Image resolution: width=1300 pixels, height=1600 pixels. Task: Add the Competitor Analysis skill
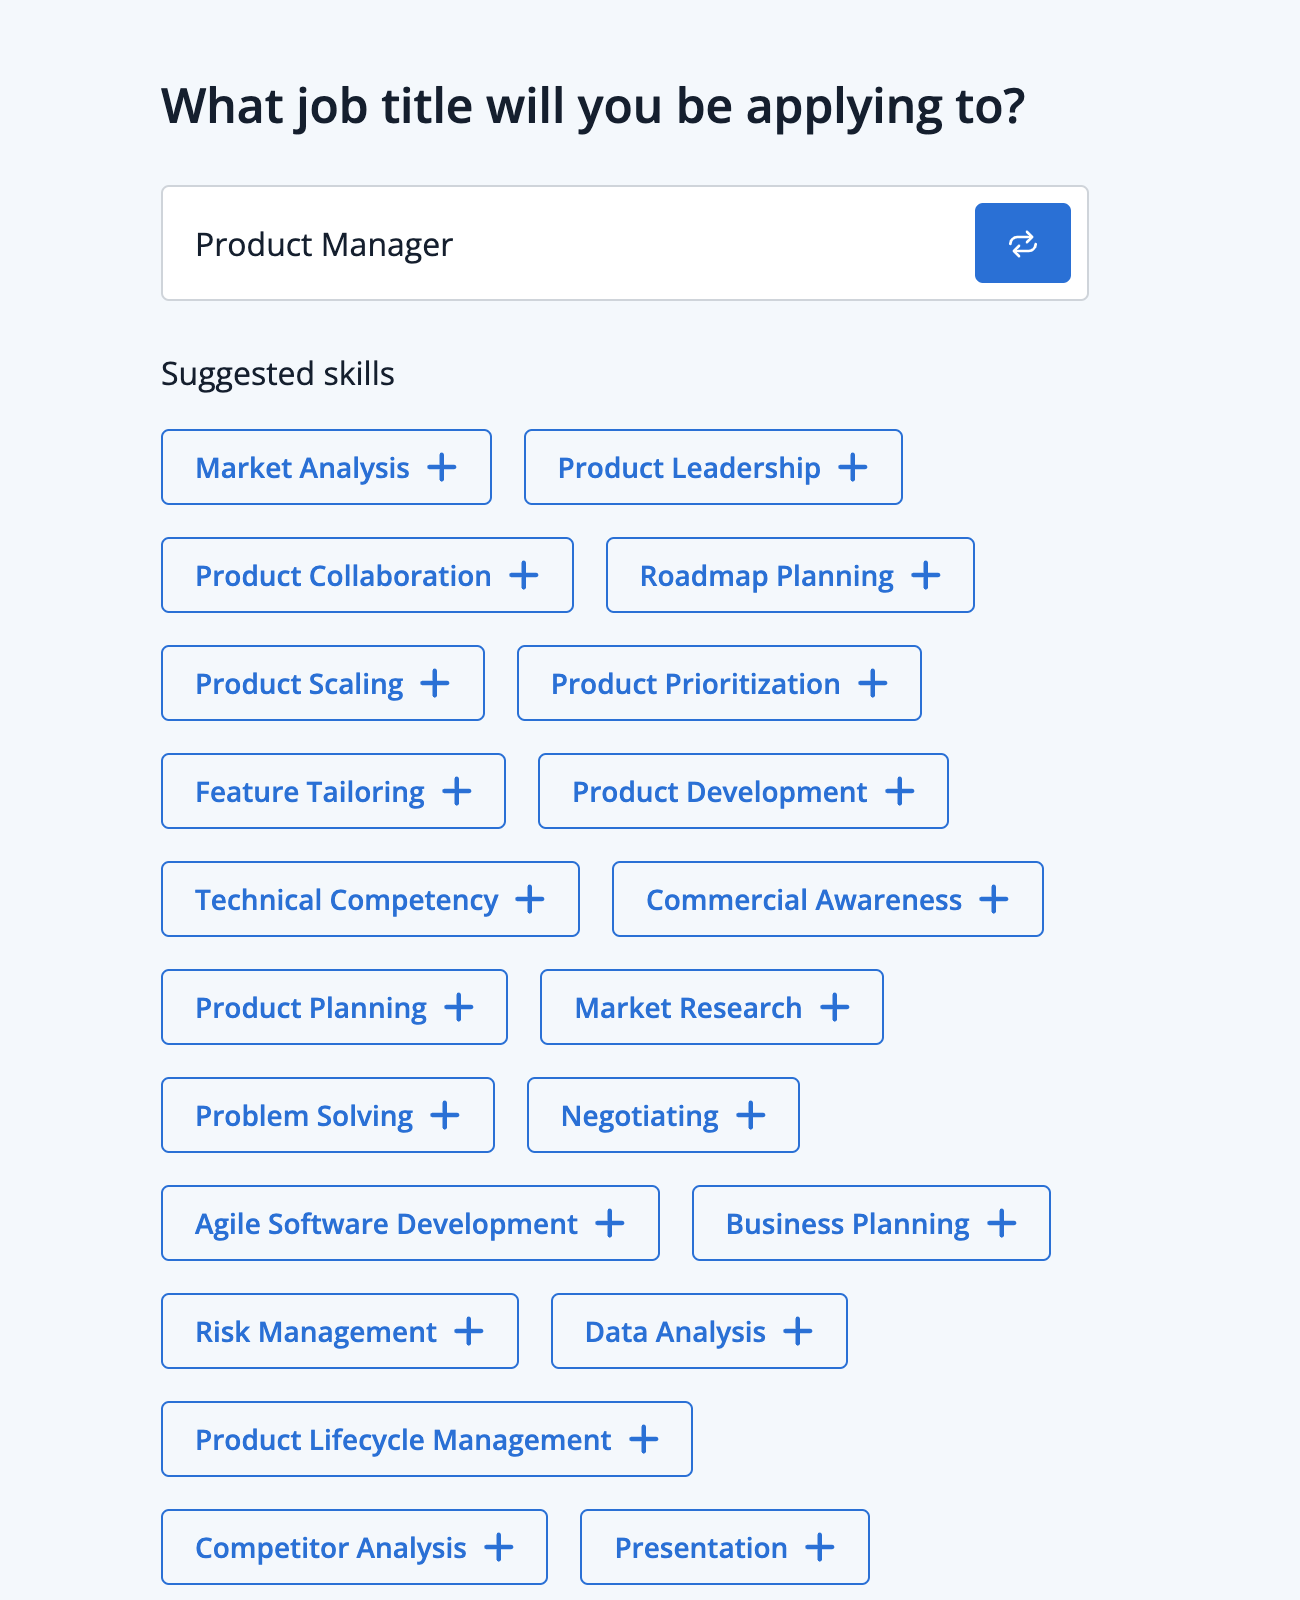[354, 1547]
